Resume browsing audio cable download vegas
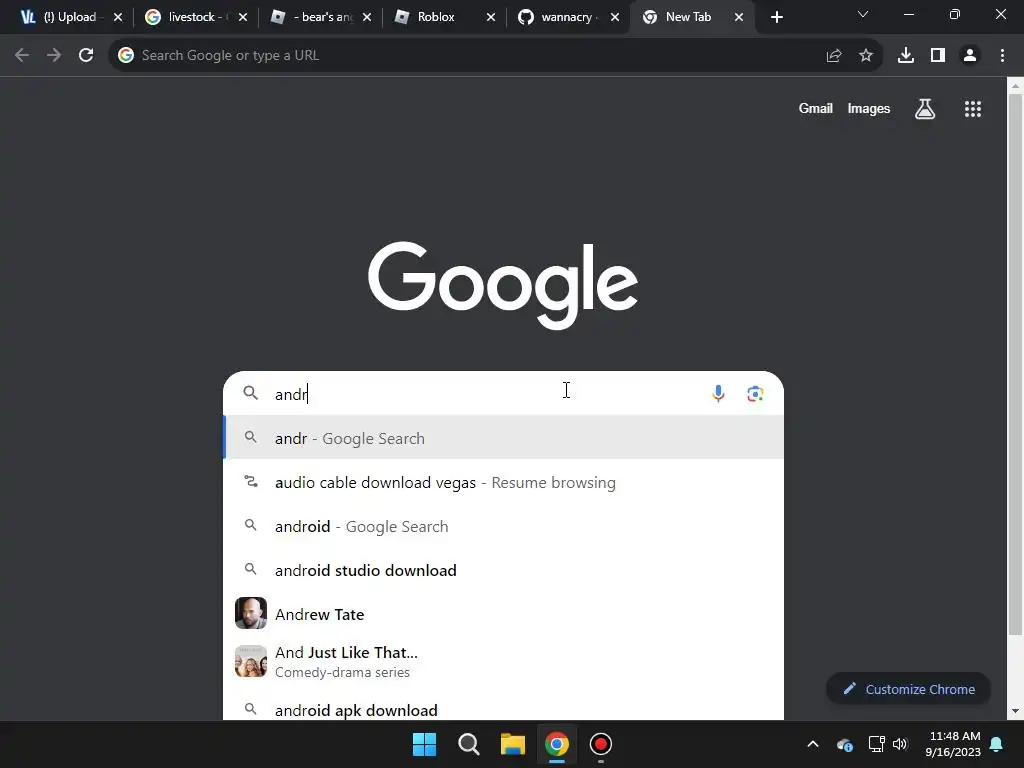Viewport: 1024px width, 768px height. [x=504, y=483]
